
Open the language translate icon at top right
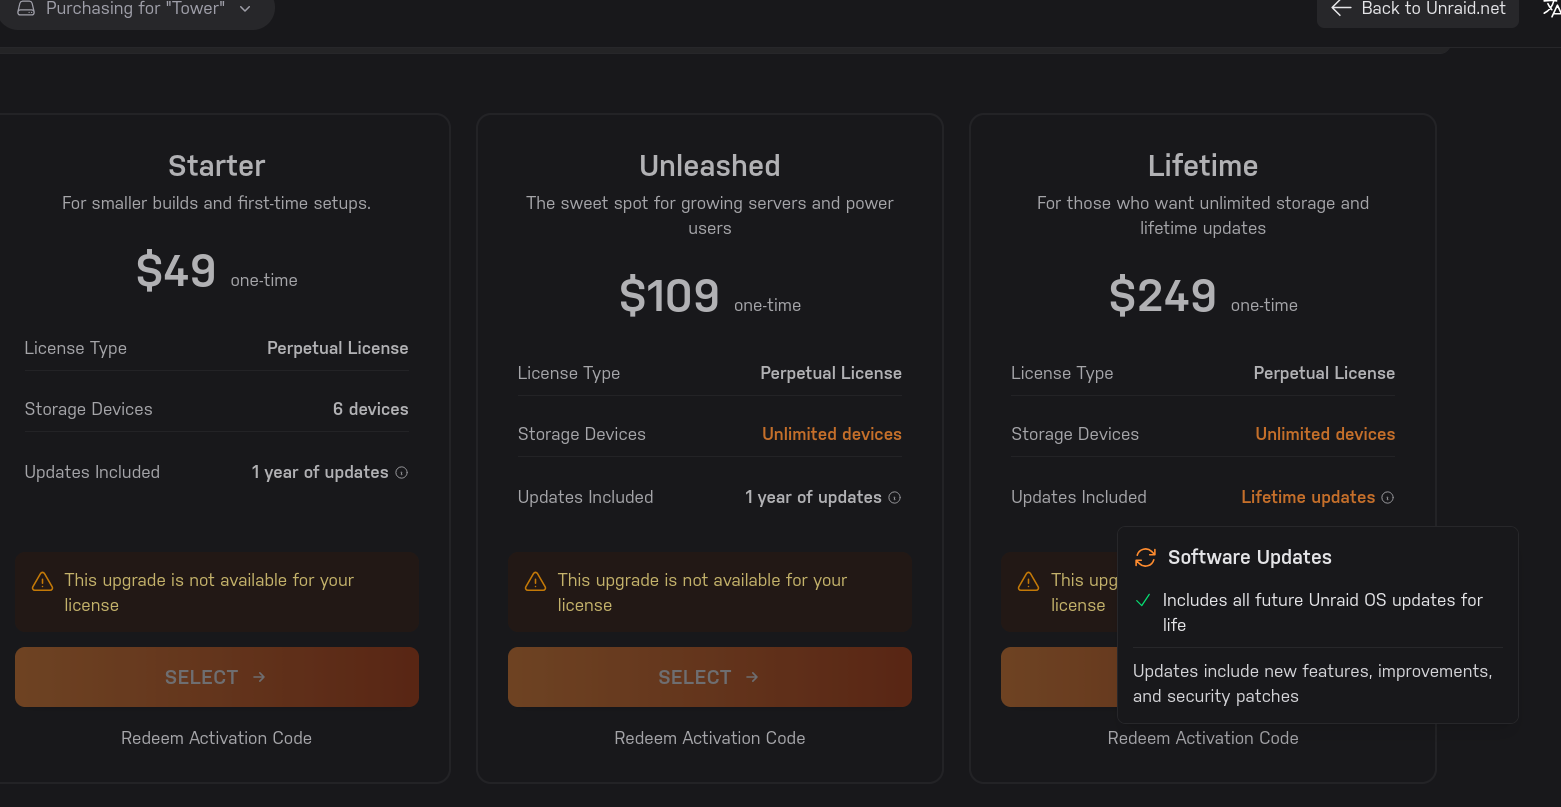1550,9
